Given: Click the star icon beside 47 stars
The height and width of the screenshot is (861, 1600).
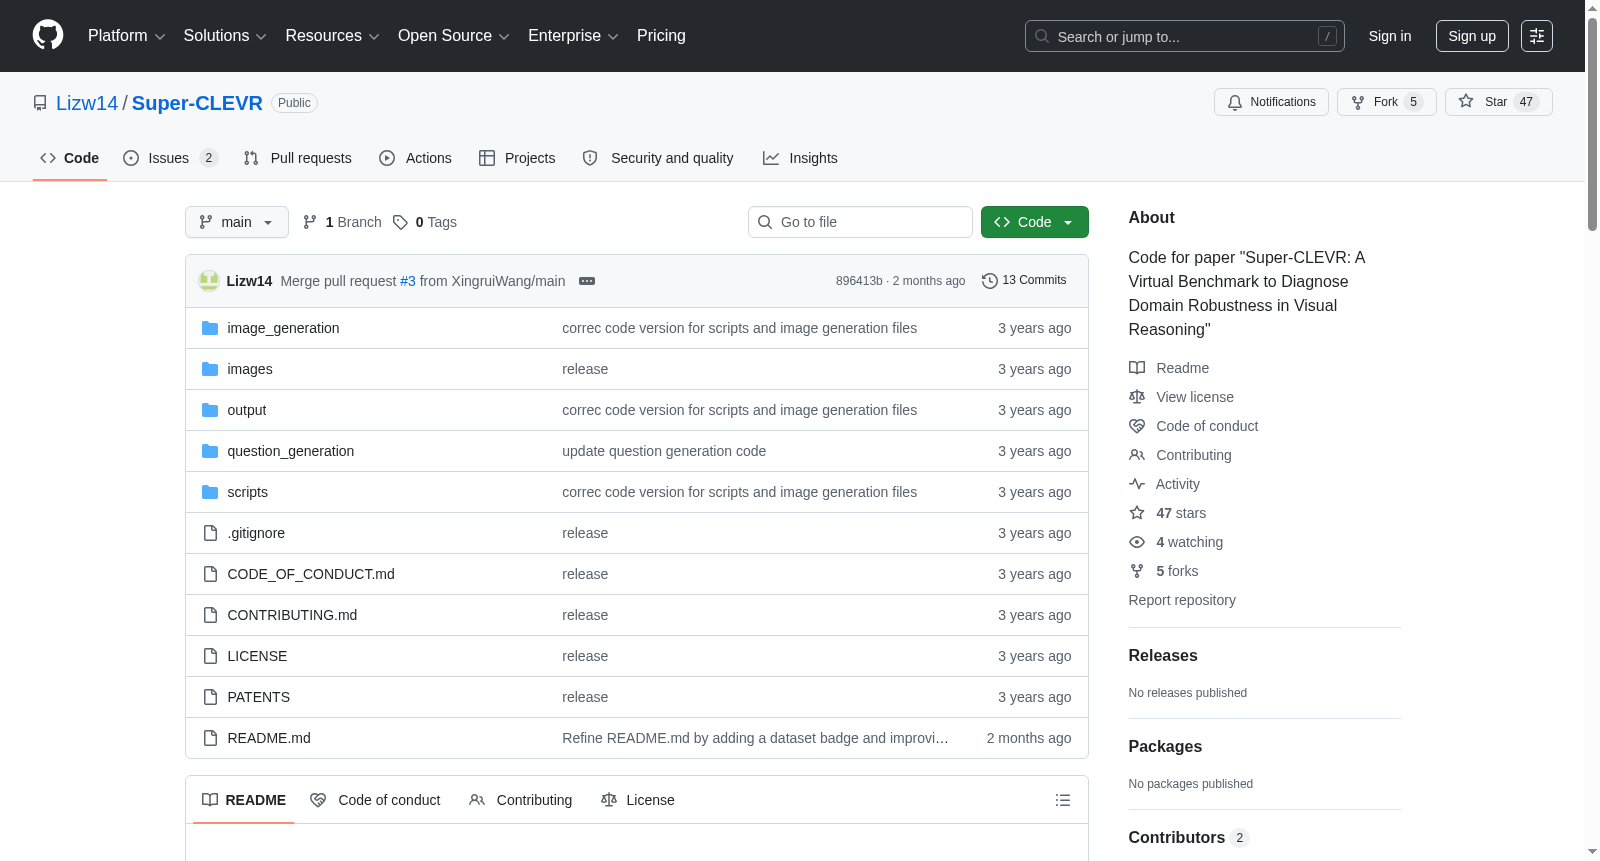Looking at the screenshot, I should [1137, 513].
